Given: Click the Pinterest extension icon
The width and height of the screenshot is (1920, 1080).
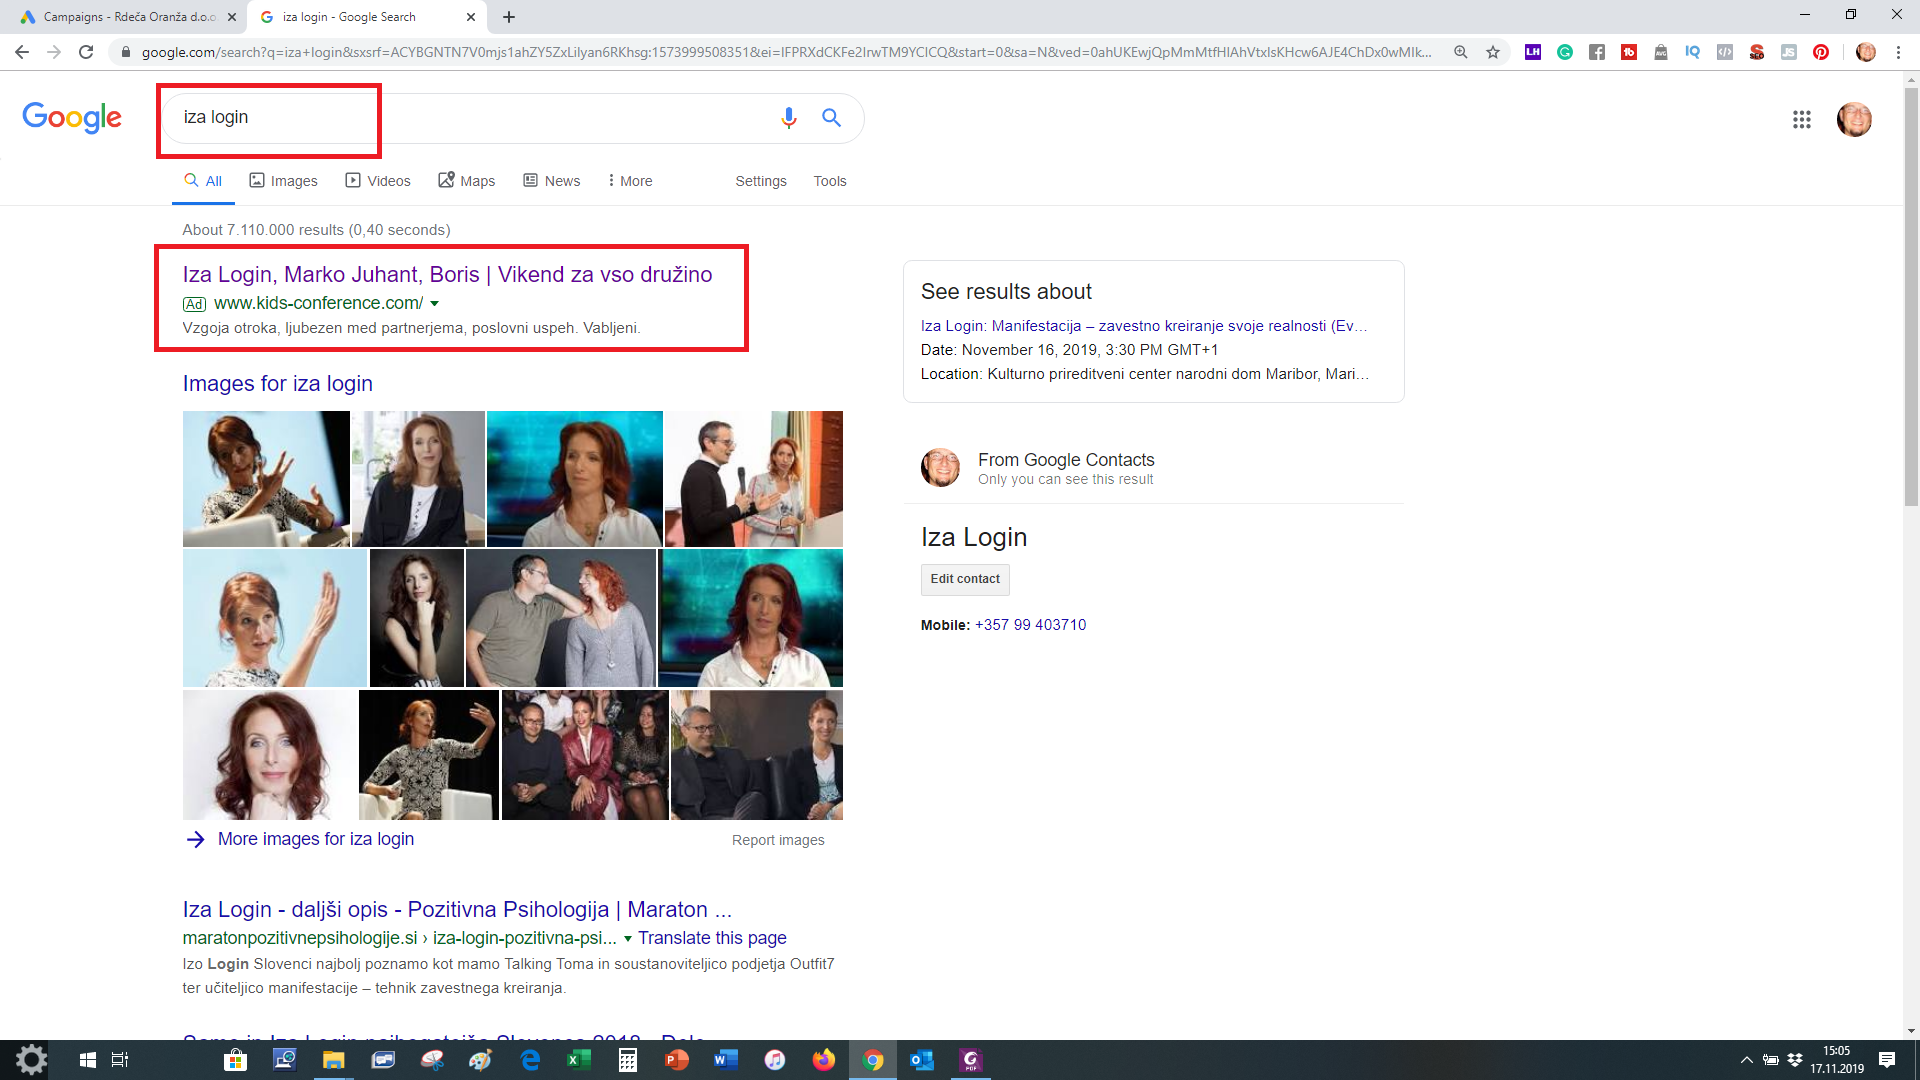Looking at the screenshot, I should (x=1821, y=52).
